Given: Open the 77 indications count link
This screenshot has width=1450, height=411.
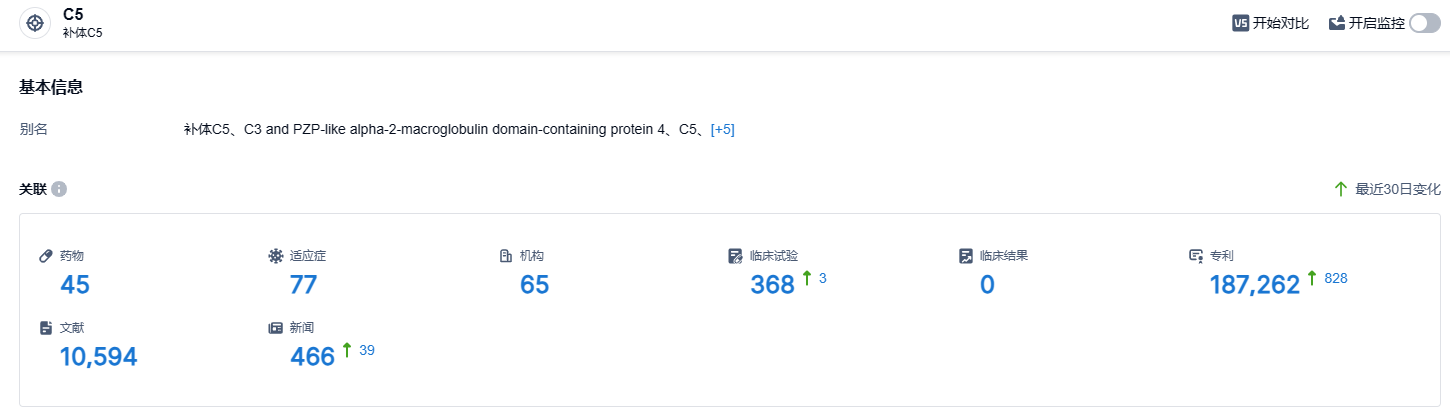Looking at the screenshot, I should (303, 285).
